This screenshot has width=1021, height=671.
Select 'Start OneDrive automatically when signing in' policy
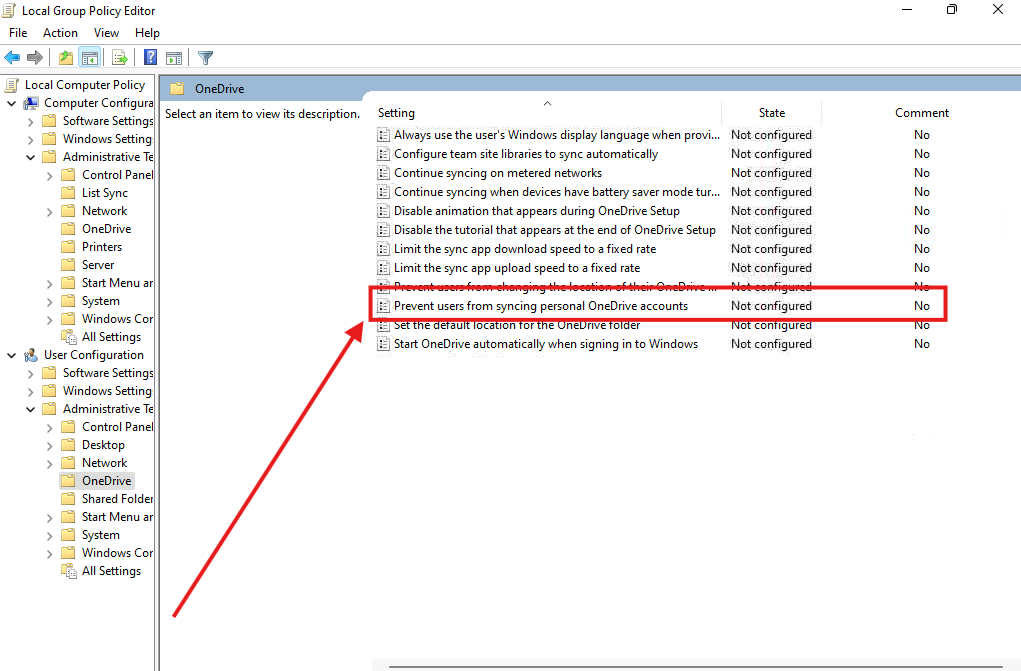point(546,343)
